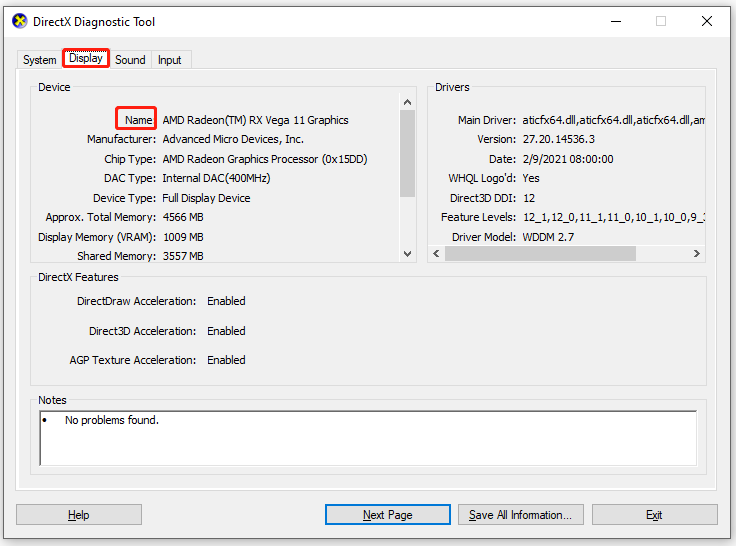Click the Notes text box

[x=368, y=438]
